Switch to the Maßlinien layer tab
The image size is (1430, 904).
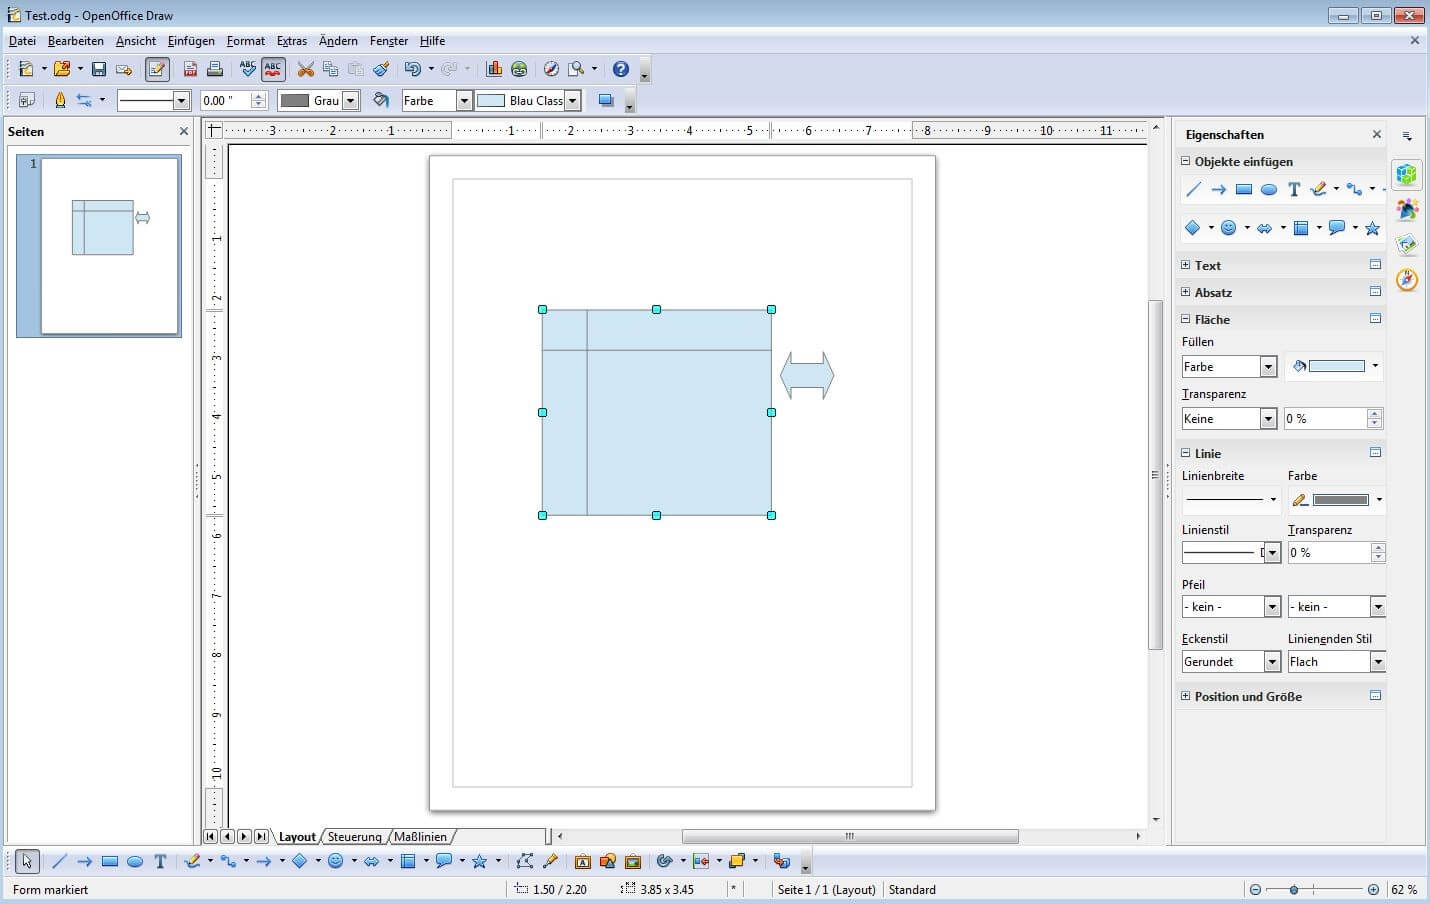click(420, 837)
